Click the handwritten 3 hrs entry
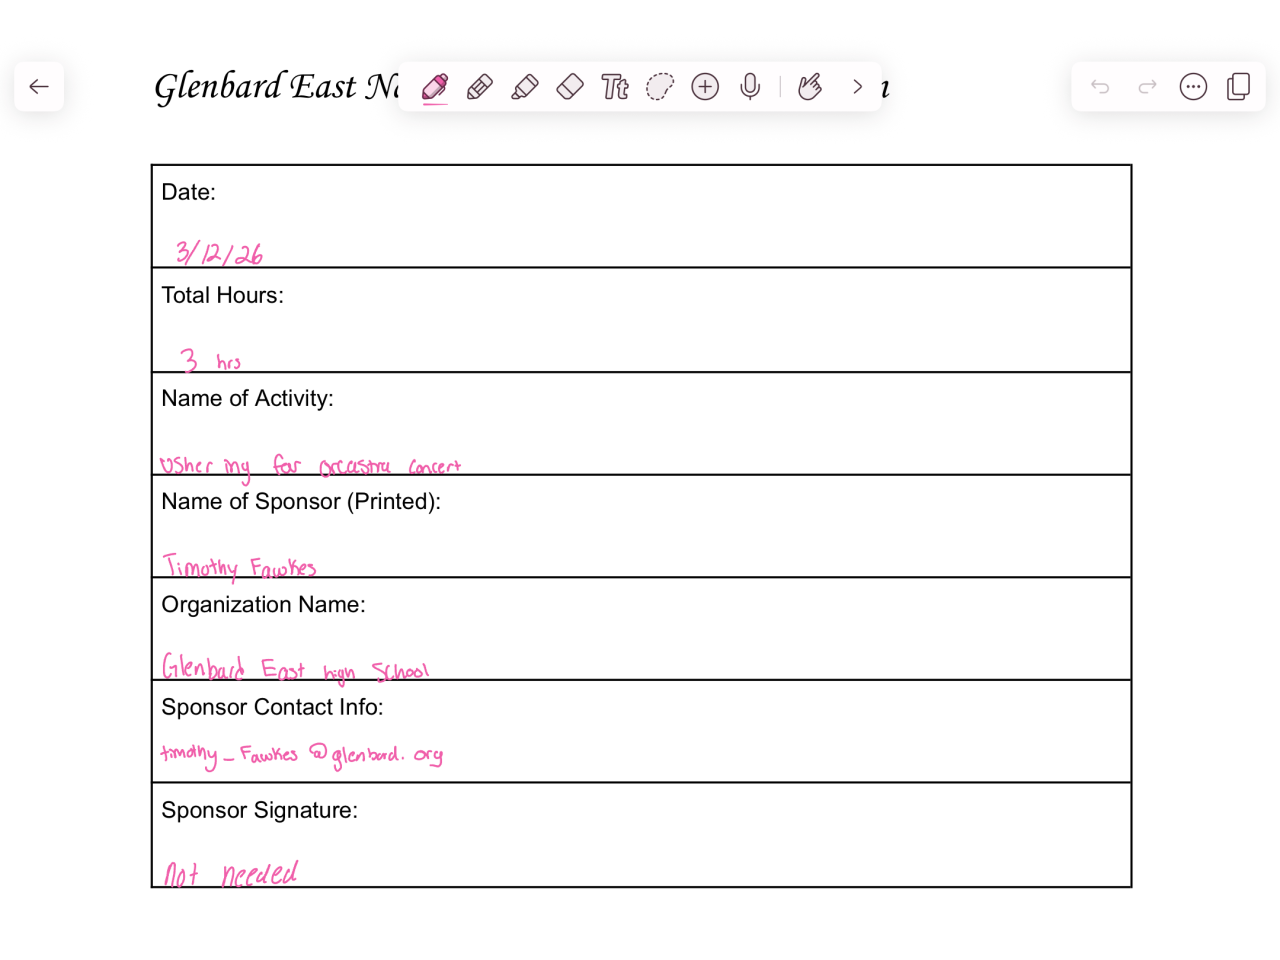This screenshot has height=960, width=1280. click(210, 360)
